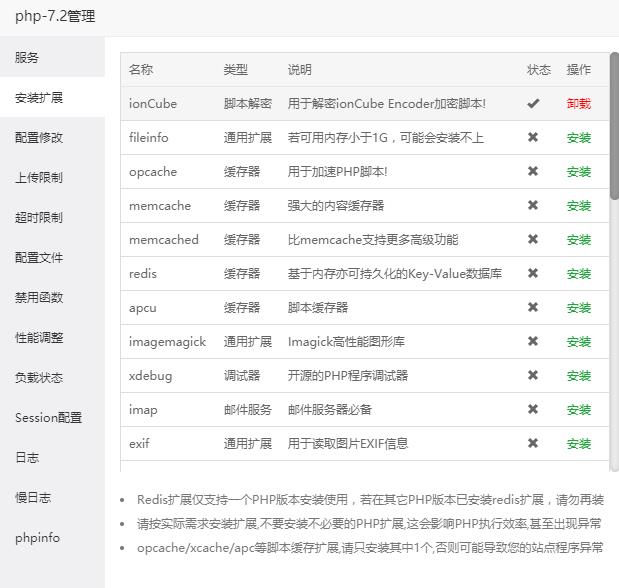Open the 日志 sidebar item
Screen dimensions: 619x588
point(52,458)
